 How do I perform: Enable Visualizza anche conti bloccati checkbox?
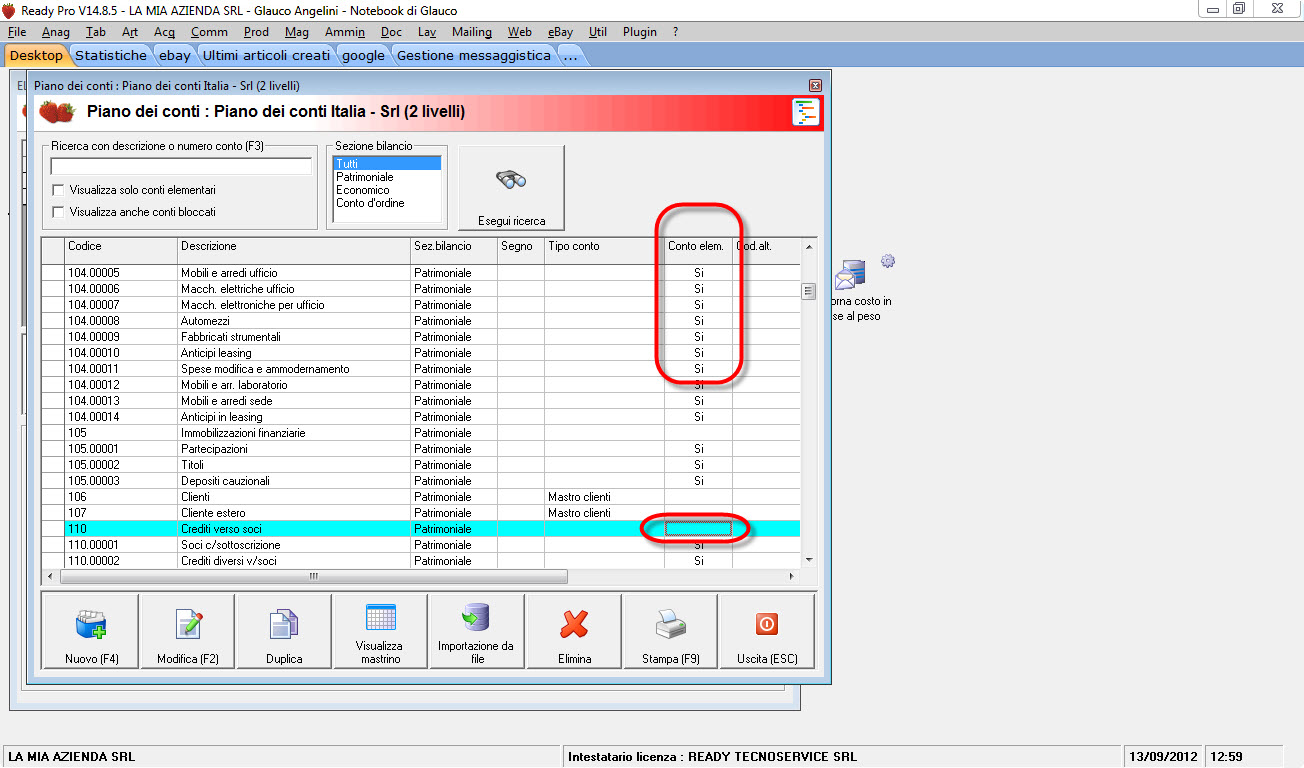pyautogui.click(x=58, y=212)
